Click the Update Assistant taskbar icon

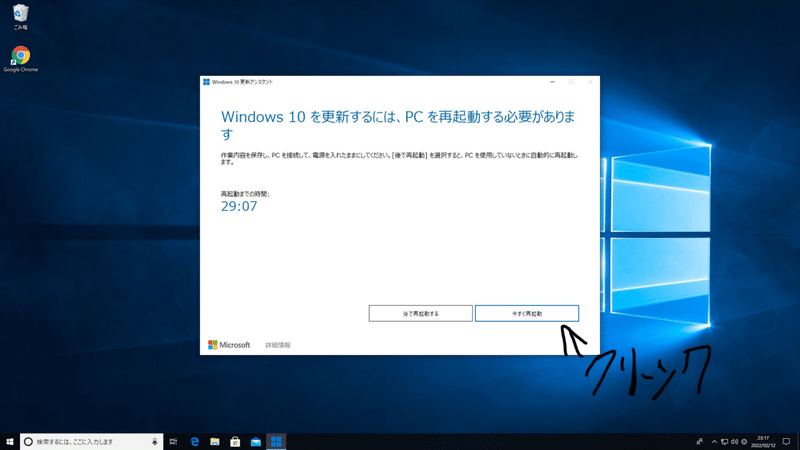(x=276, y=441)
